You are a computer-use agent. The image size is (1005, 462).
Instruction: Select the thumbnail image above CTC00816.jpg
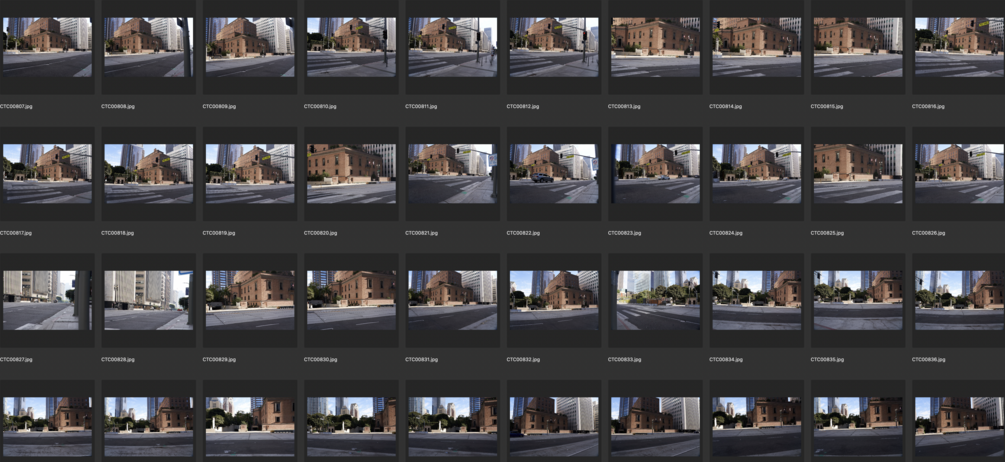[959, 47]
